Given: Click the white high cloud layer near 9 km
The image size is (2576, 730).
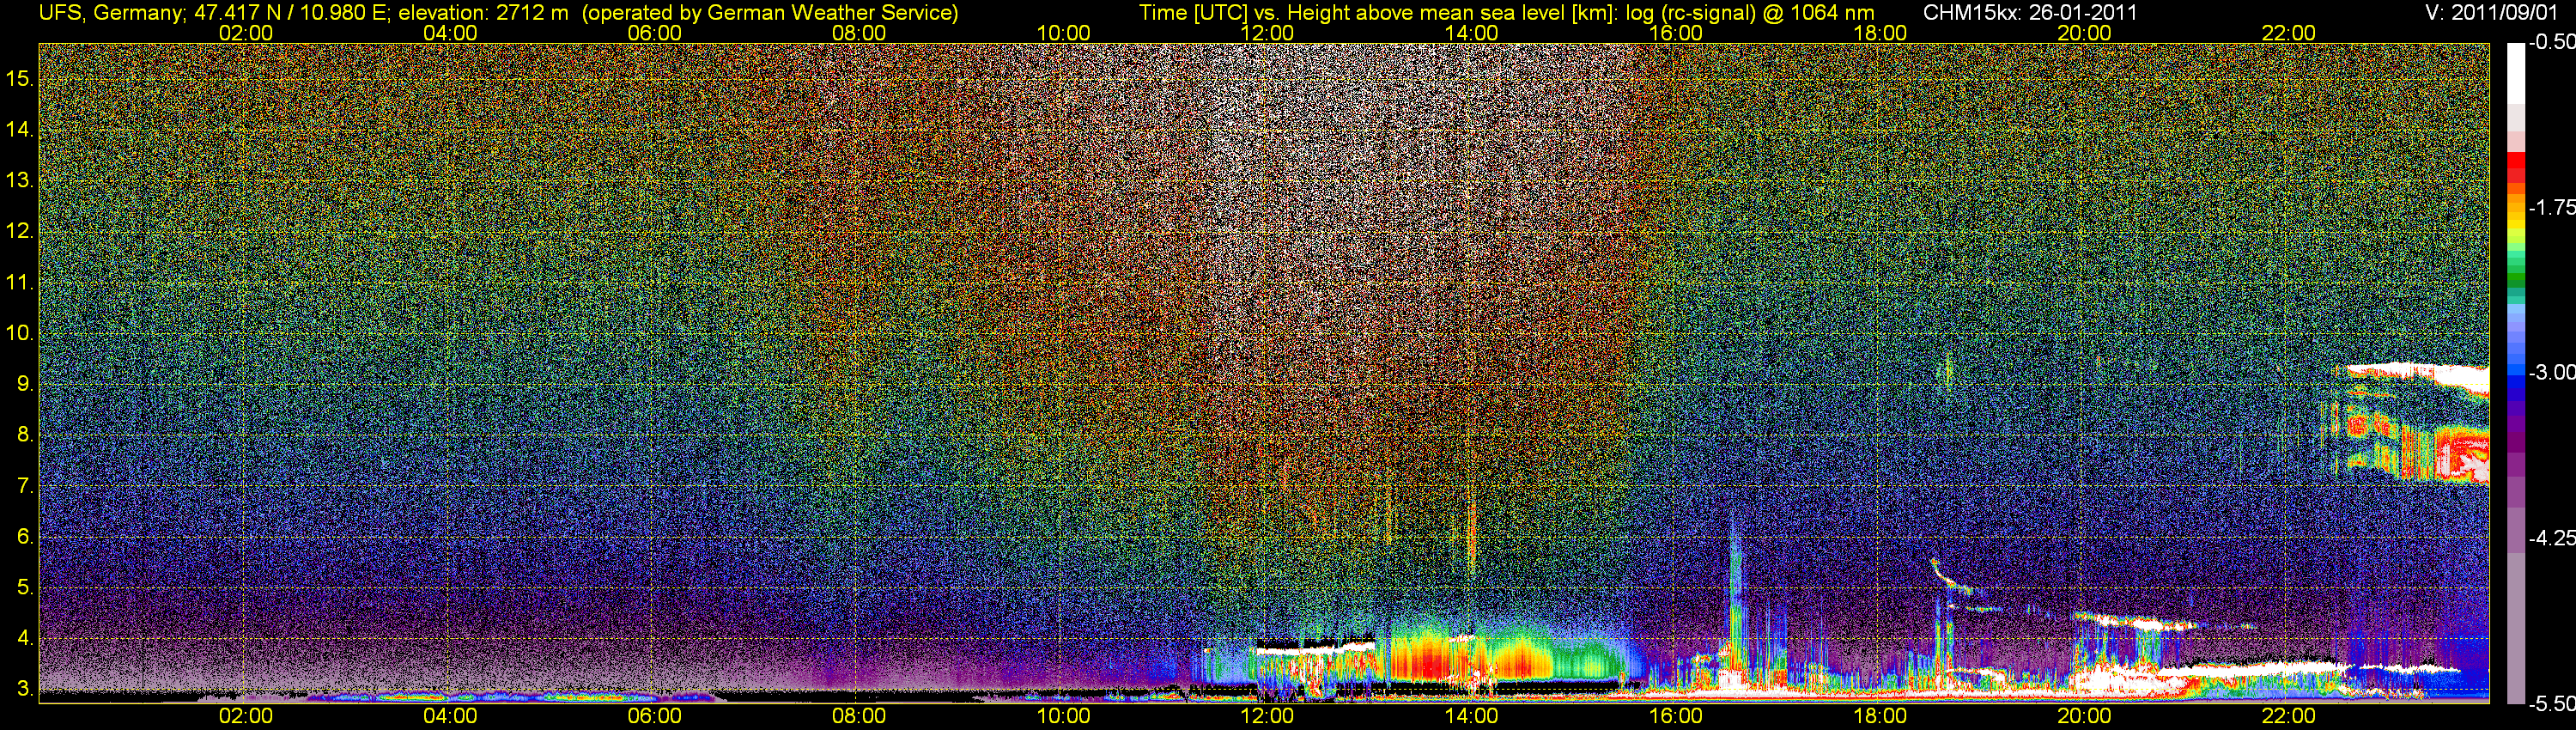Looking at the screenshot, I should coord(2420,376).
